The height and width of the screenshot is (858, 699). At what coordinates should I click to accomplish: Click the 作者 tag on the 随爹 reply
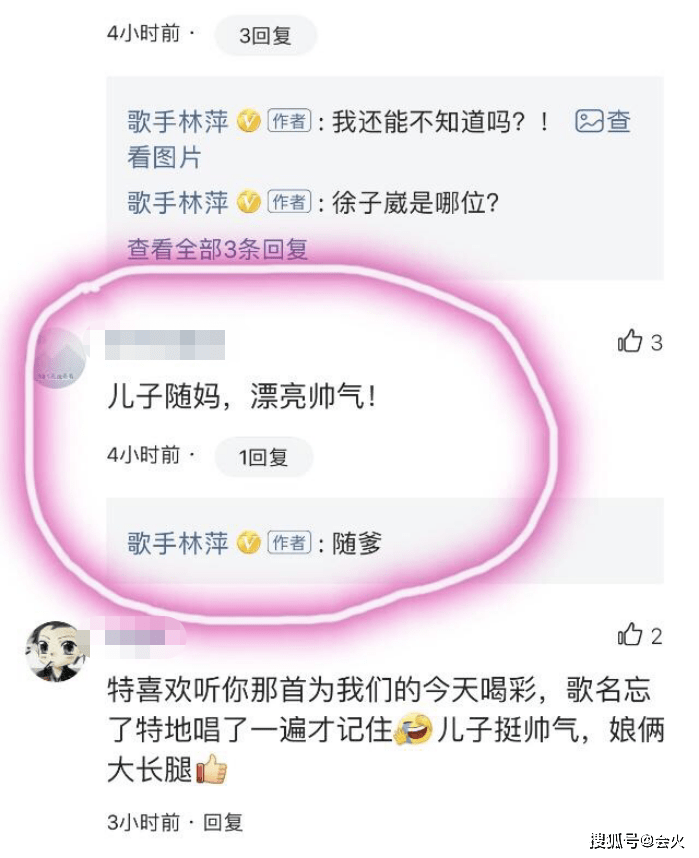(289, 542)
